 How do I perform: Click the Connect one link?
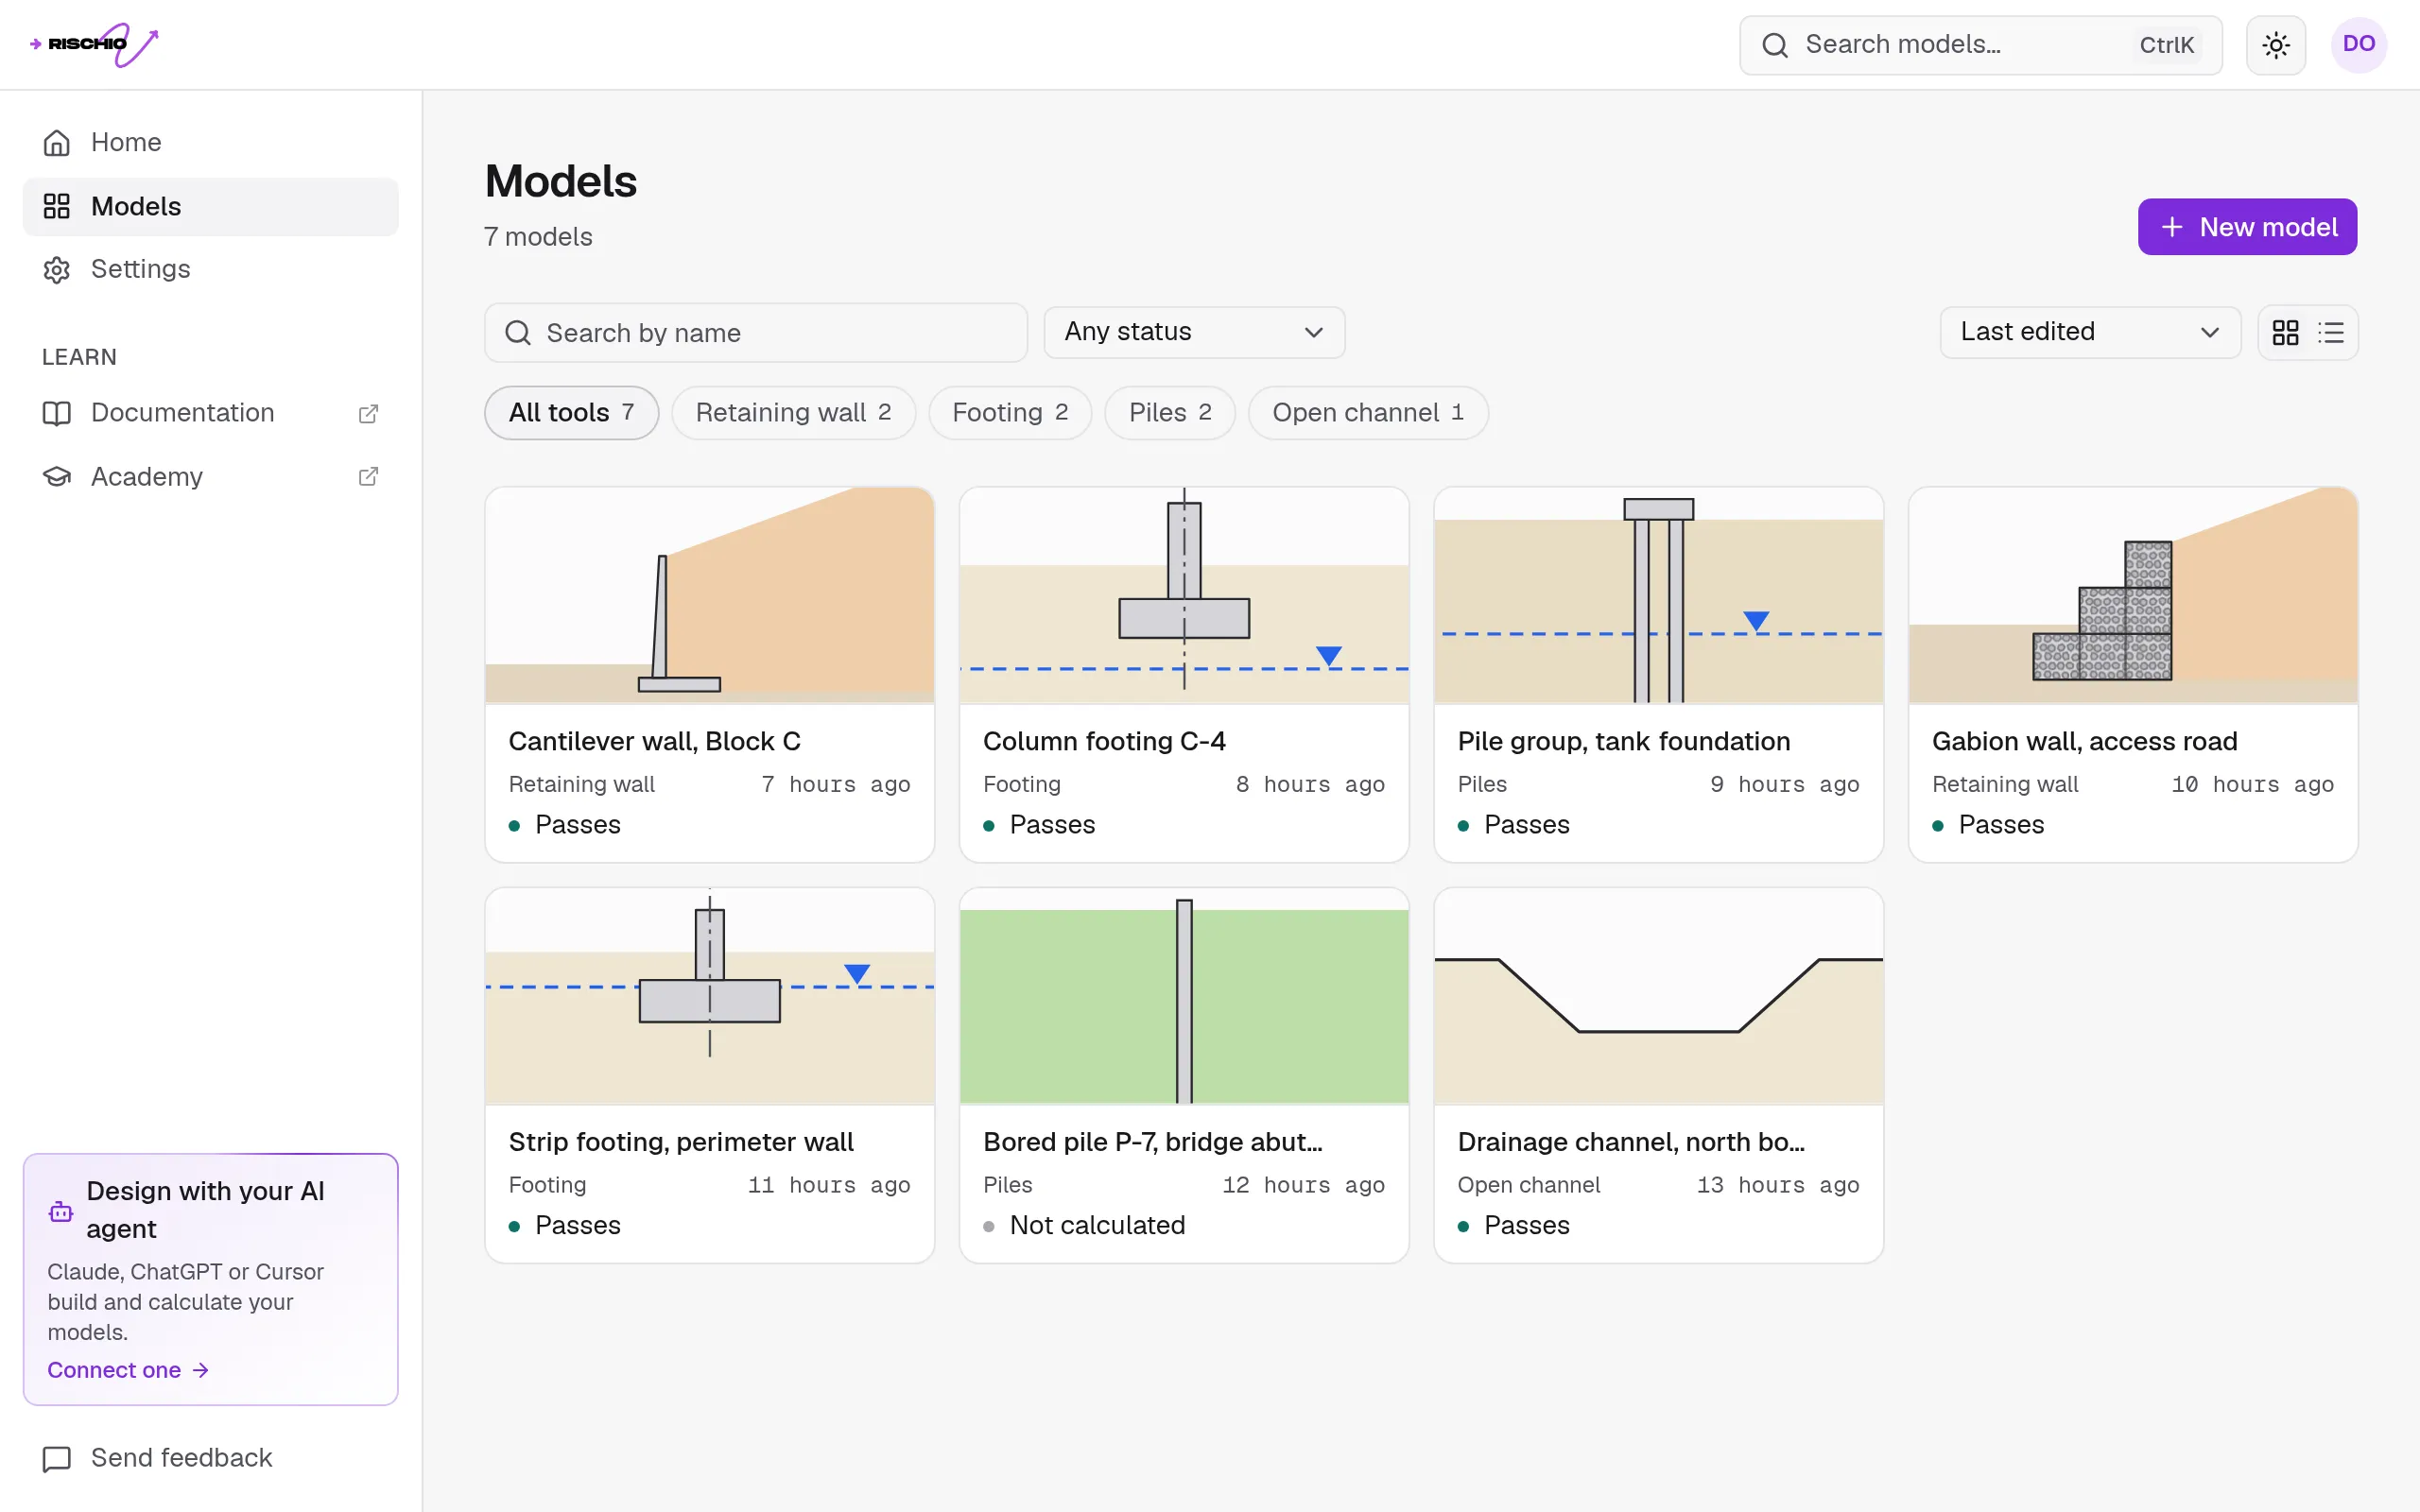(x=128, y=1370)
